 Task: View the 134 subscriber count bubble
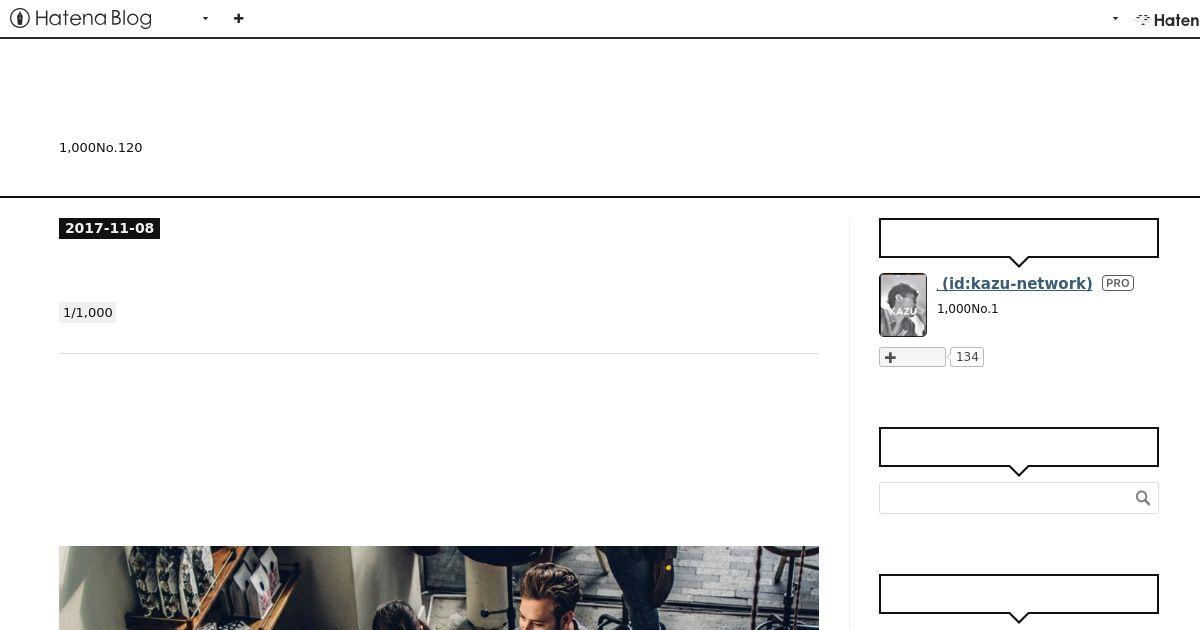coord(967,357)
